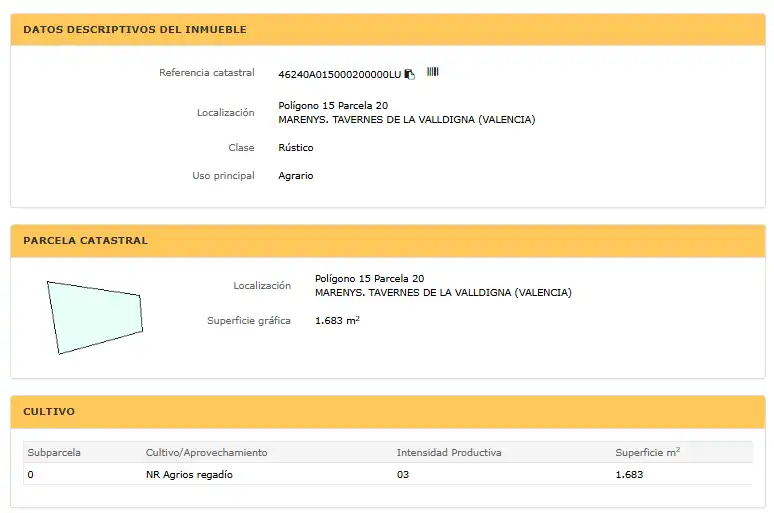Click the Rústico class value

pos(296,148)
